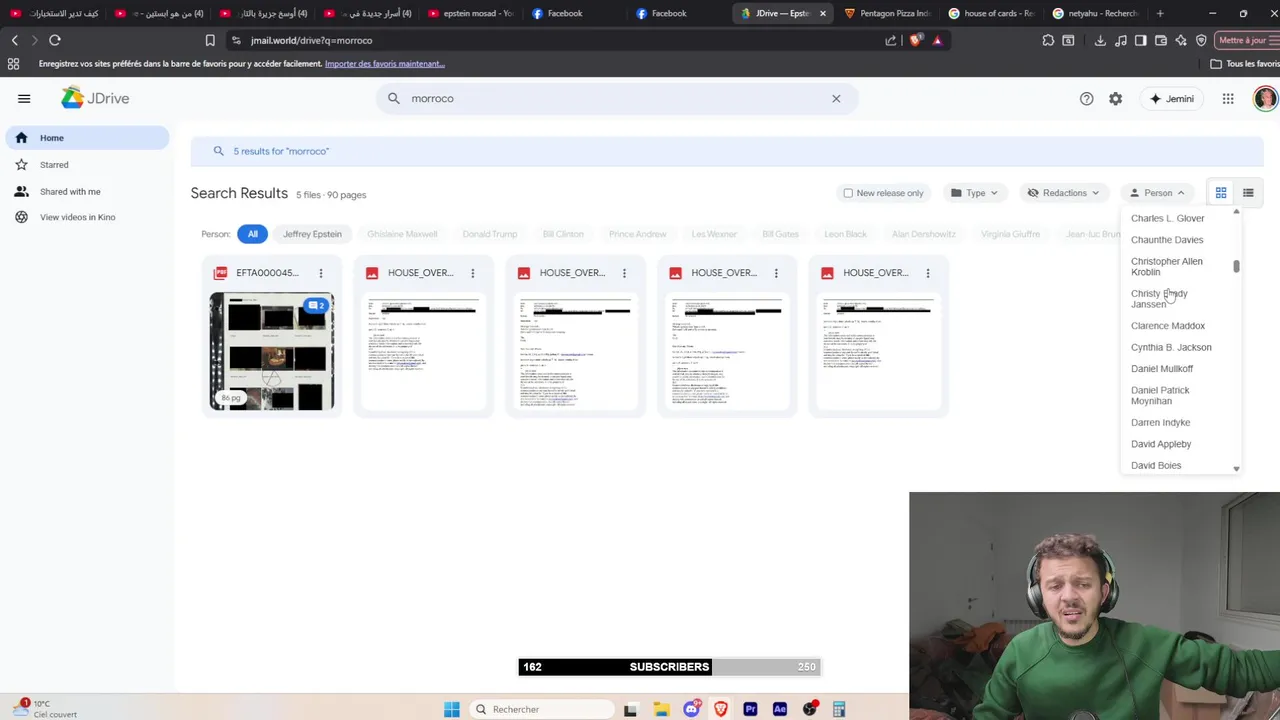Image resolution: width=1280 pixels, height=720 pixels.
Task: Filter by Leon Black chip
Action: coord(845,234)
